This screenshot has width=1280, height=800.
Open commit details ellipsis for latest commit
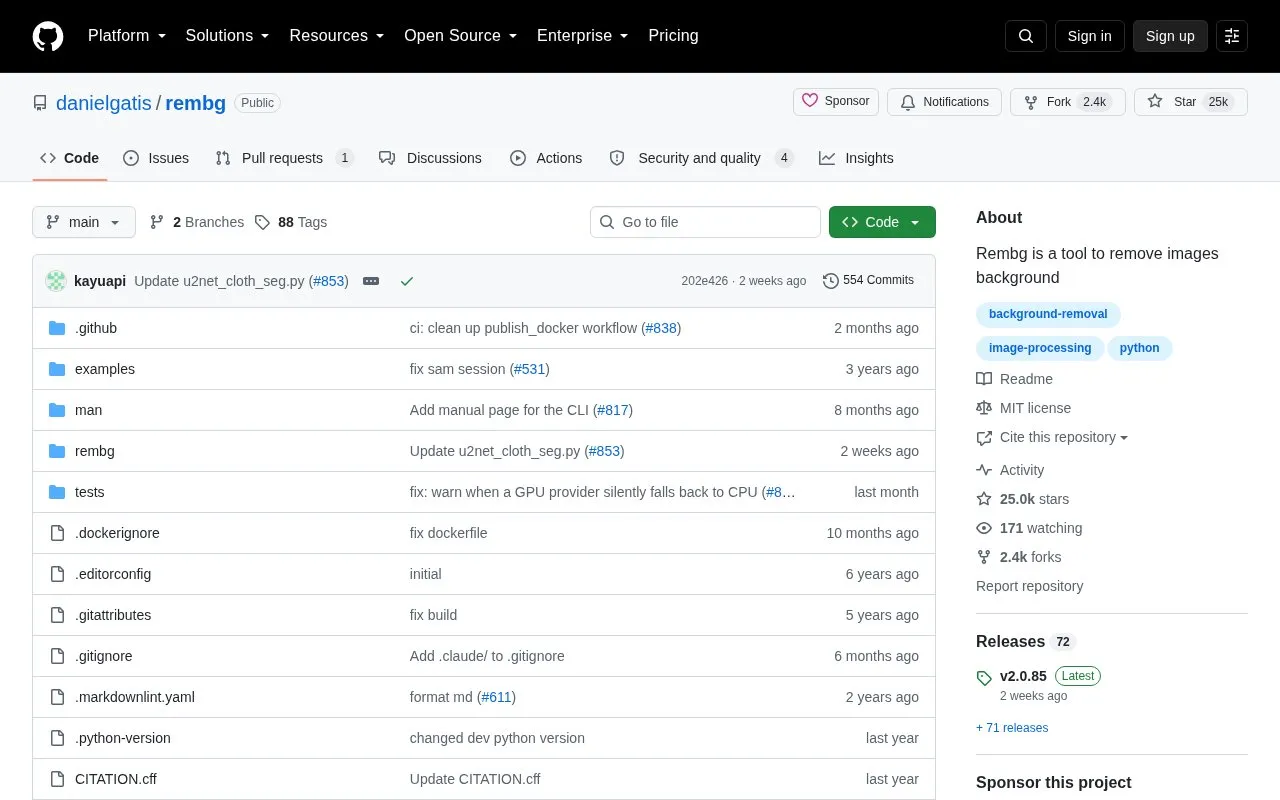click(371, 281)
